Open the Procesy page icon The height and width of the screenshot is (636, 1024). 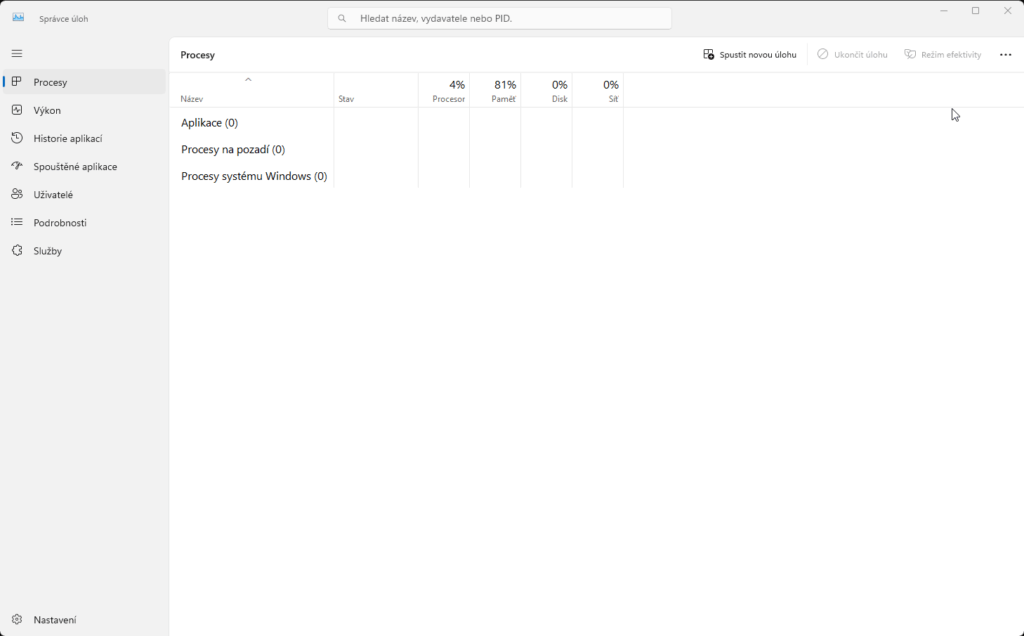17,82
